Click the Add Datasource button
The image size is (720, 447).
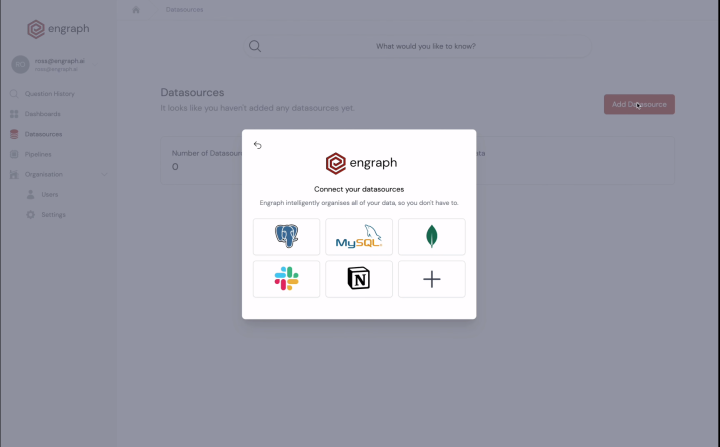click(639, 104)
